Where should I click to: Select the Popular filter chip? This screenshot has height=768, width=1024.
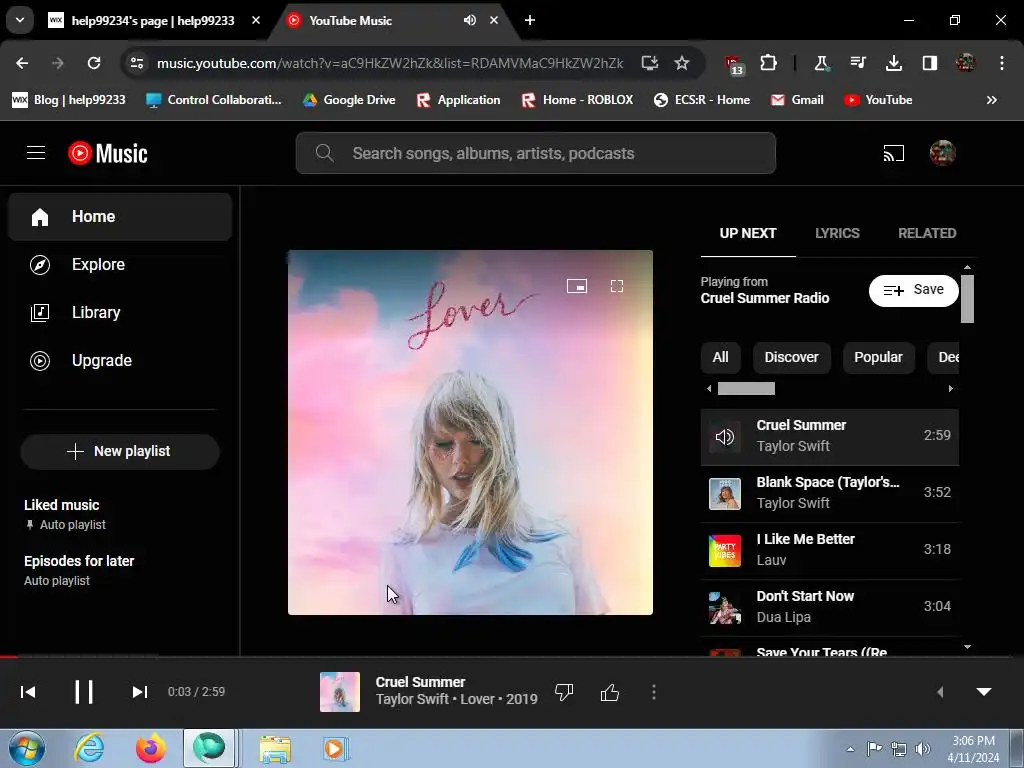click(878, 357)
